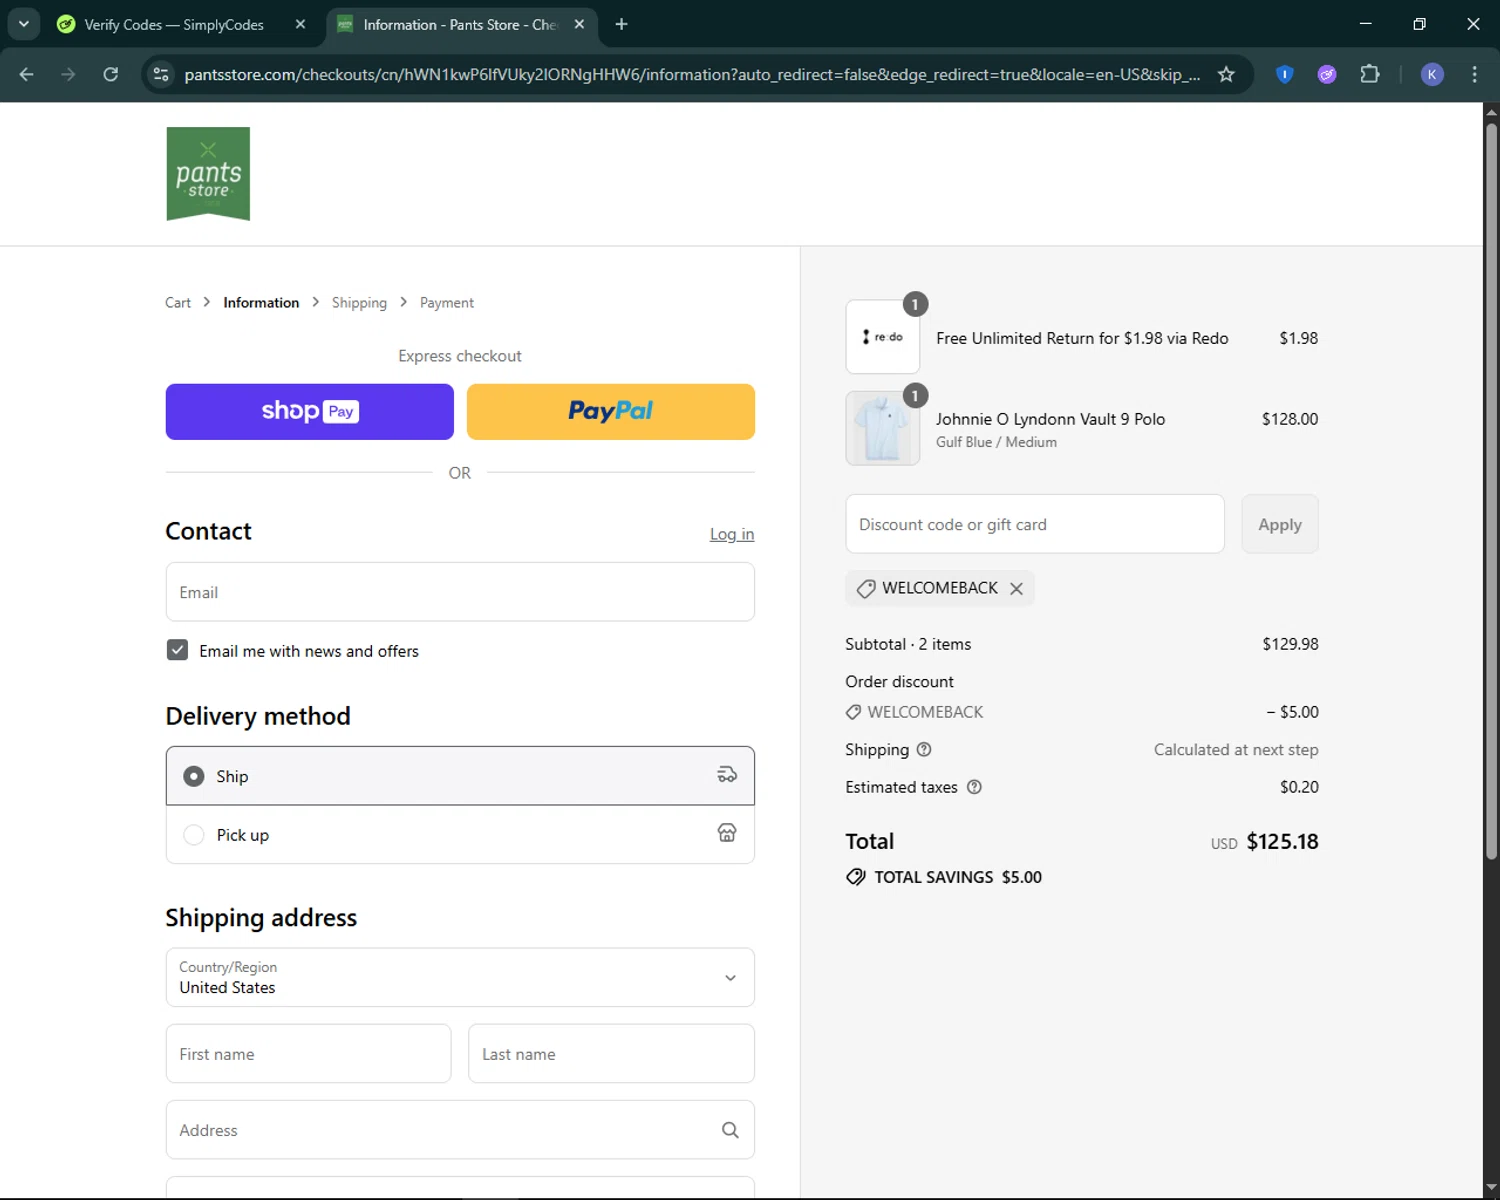The height and width of the screenshot is (1200, 1500).
Task: Open the tab search dropdown arrow
Action: point(23,24)
